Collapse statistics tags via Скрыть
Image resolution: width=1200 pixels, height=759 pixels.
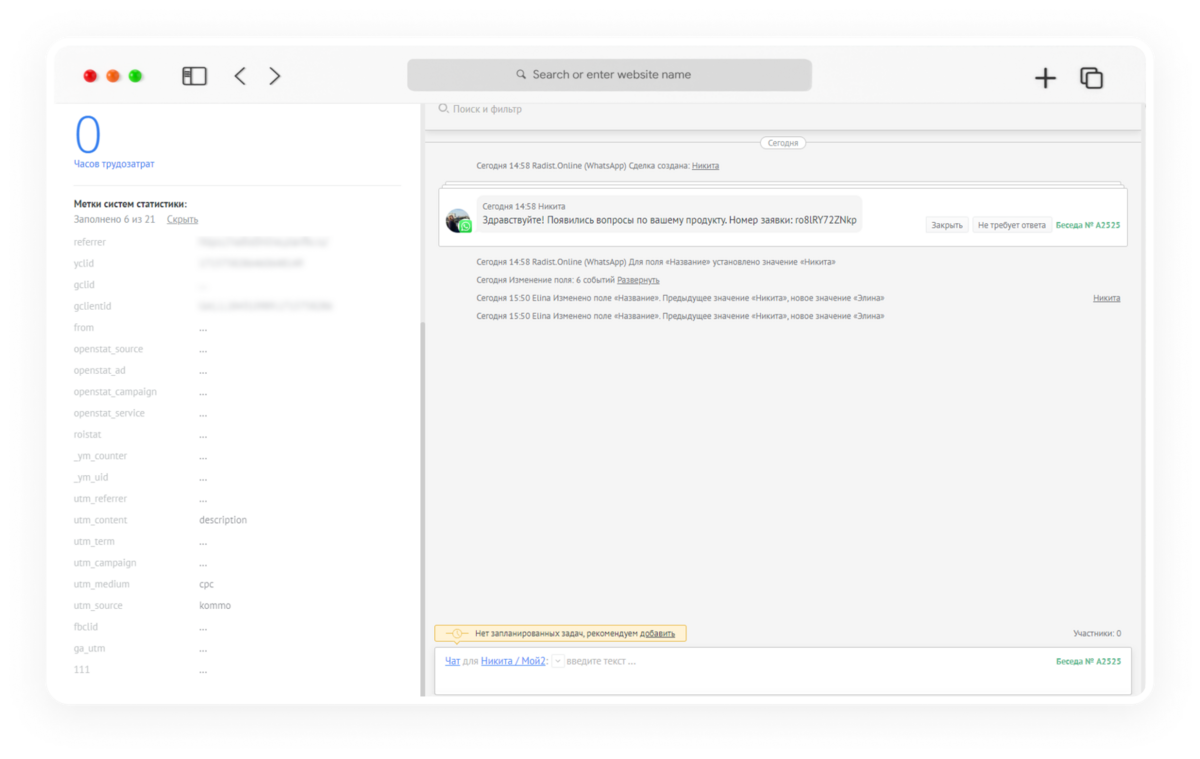click(182, 219)
